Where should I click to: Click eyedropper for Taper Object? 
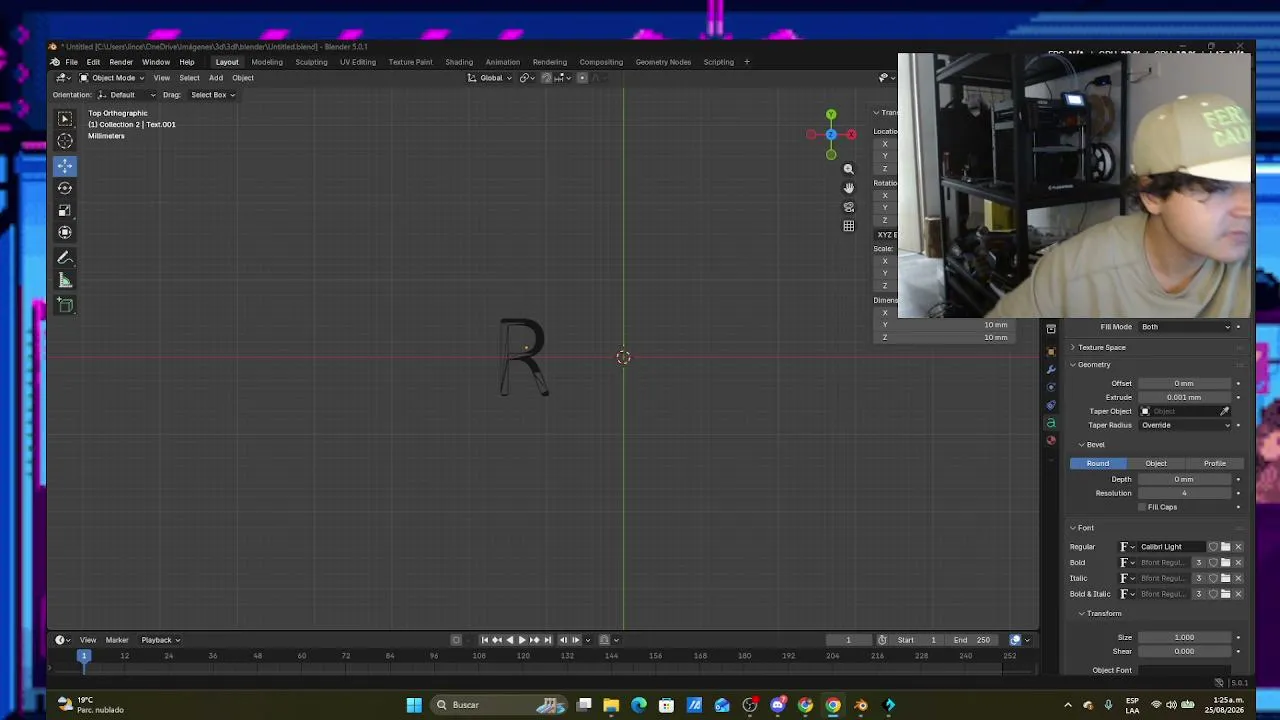1224,411
